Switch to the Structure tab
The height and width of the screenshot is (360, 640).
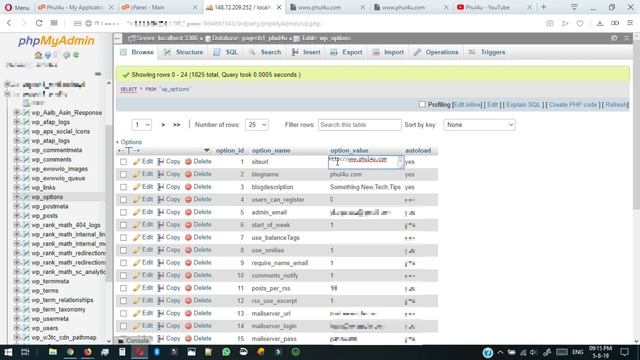tap(184, 52)
